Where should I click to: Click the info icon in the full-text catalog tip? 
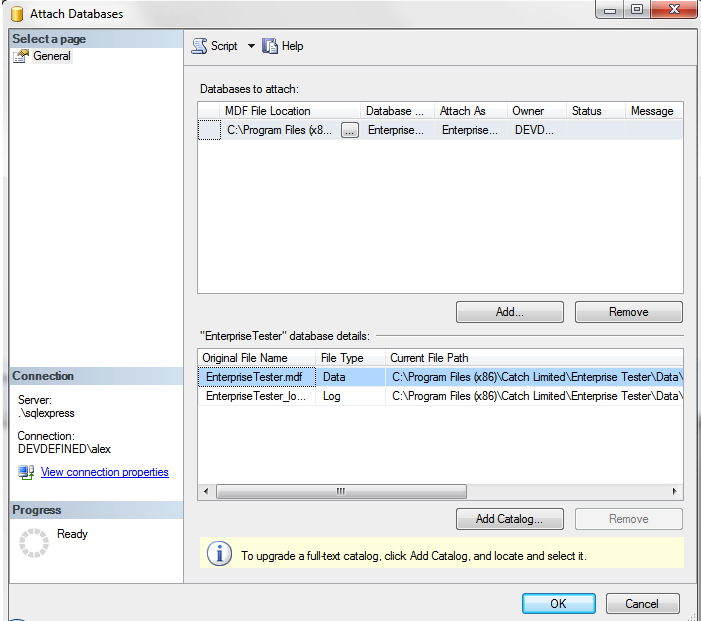tap(220, 555)
